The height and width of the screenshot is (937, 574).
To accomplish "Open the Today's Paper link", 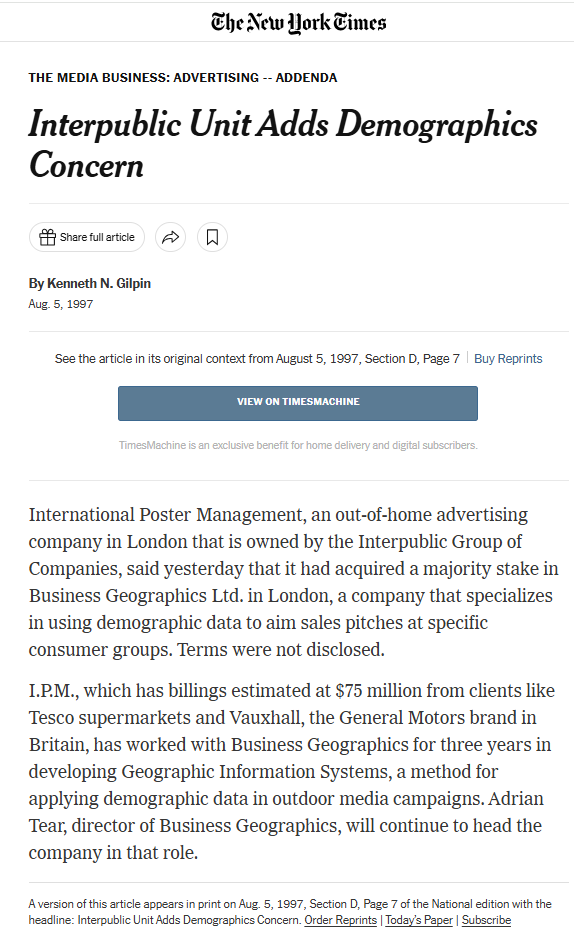I will [419, 920].
